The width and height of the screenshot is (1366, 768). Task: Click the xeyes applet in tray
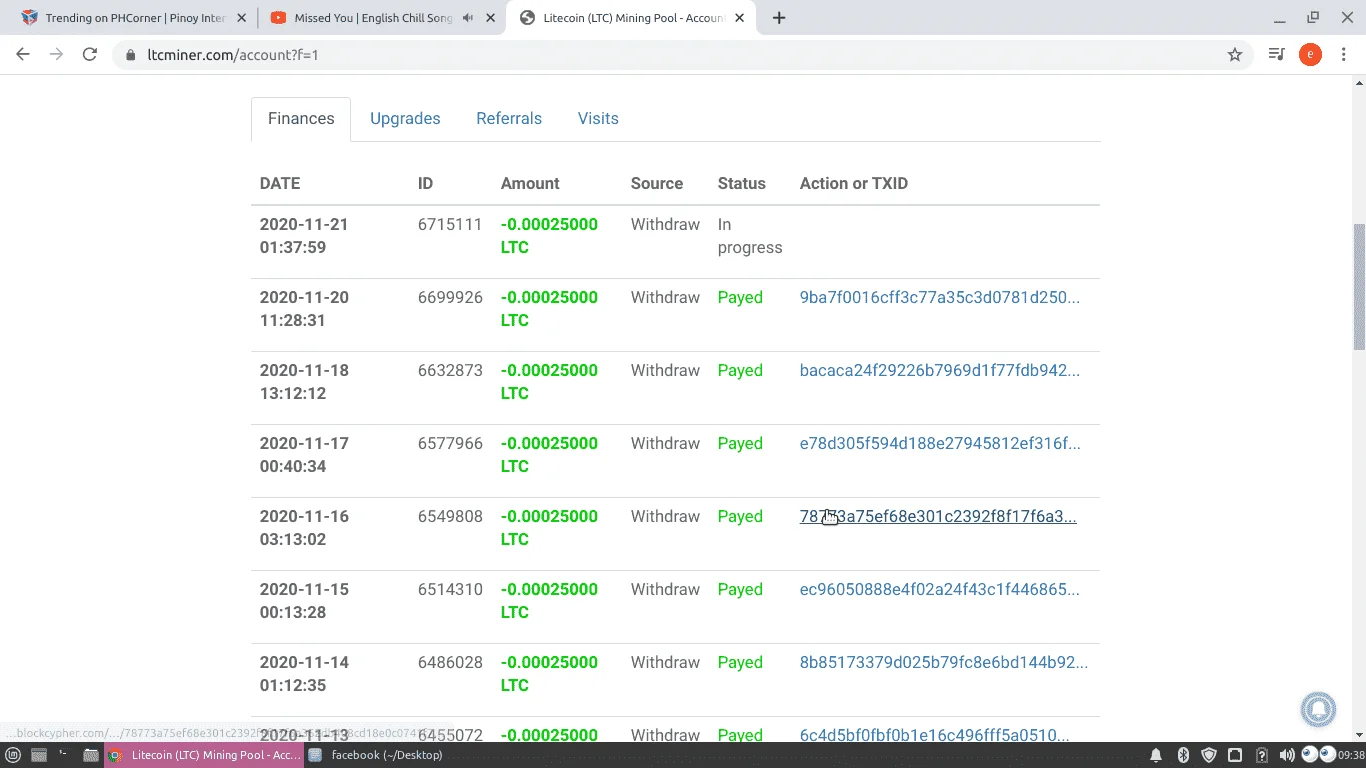tap(1318, 754)
